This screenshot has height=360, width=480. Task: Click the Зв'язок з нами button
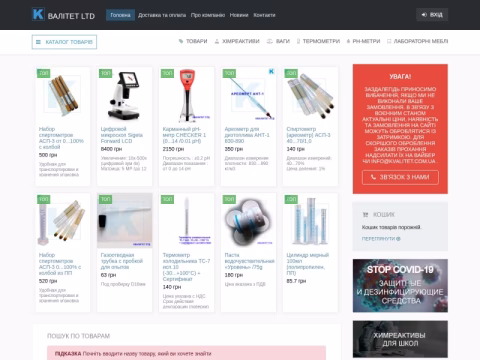click(400, 177)
